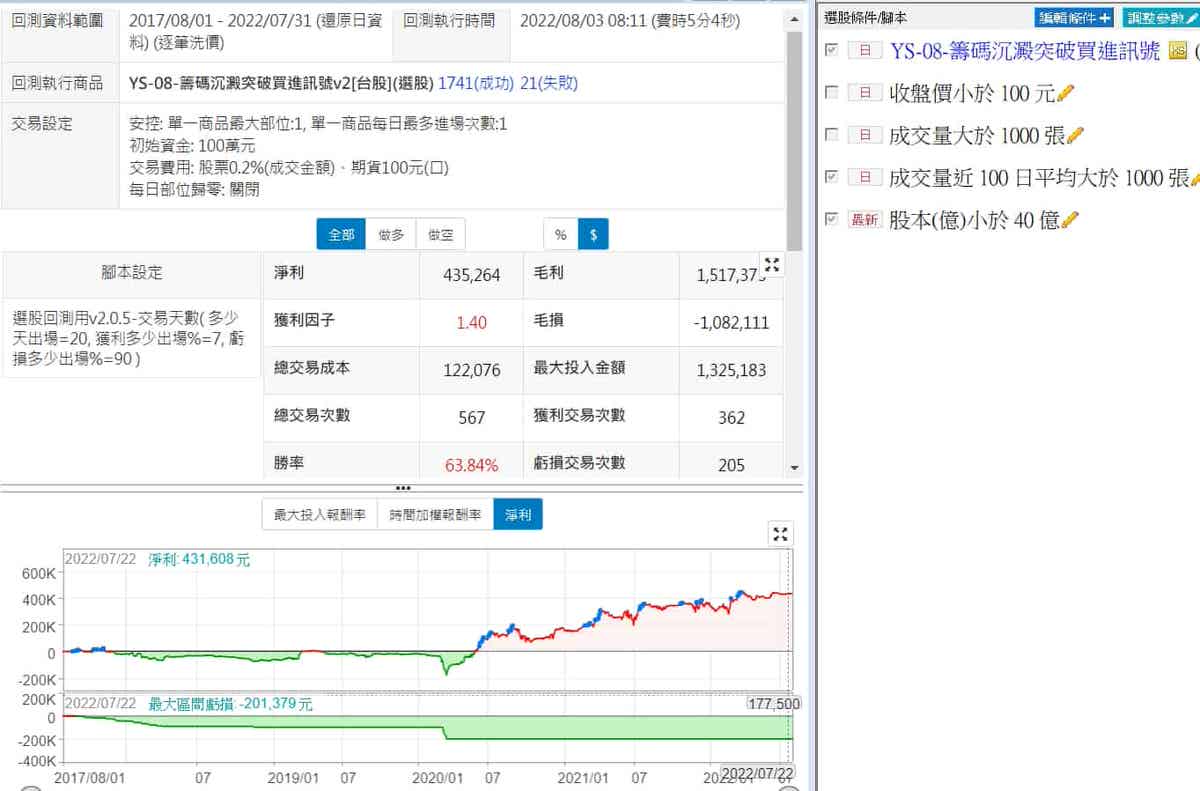
Task: Expand profit chart with fullscreen icon
Action: click(x=781, y=534)
